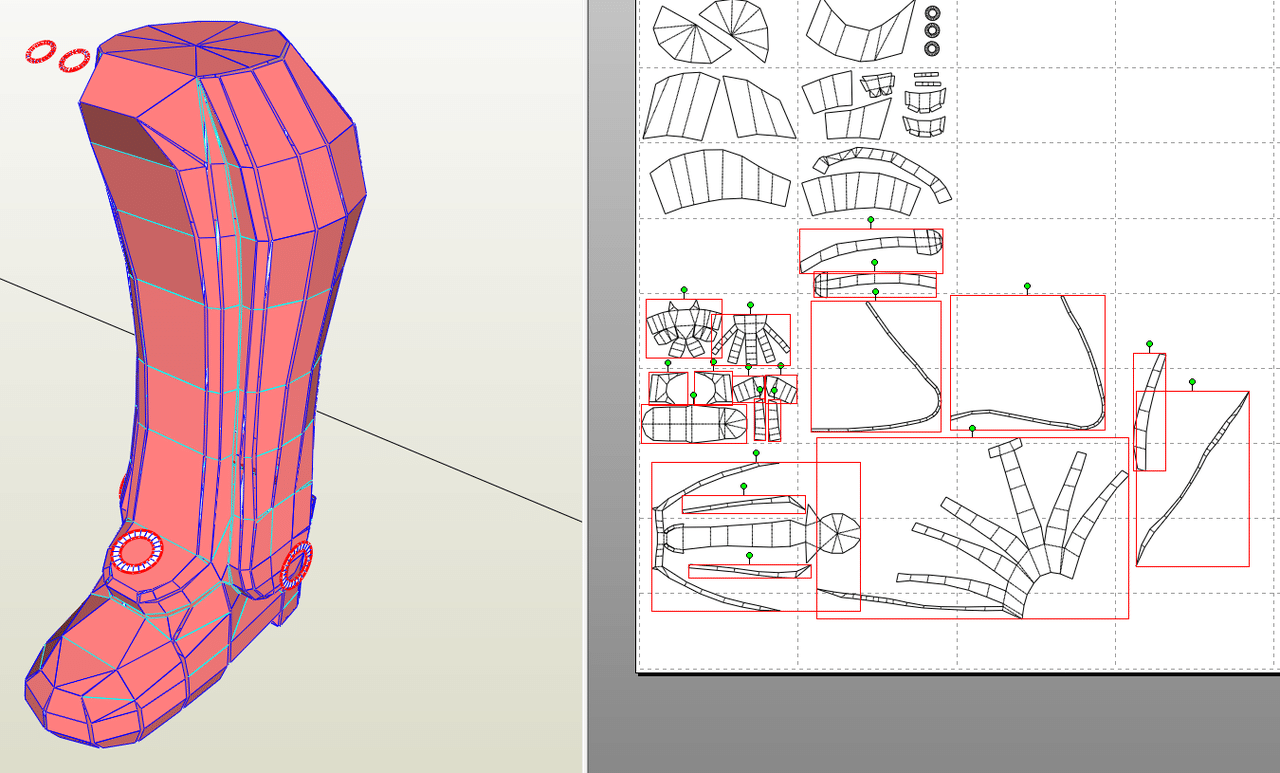Select the right trapezoid panel in second row

tap(759, 107)
